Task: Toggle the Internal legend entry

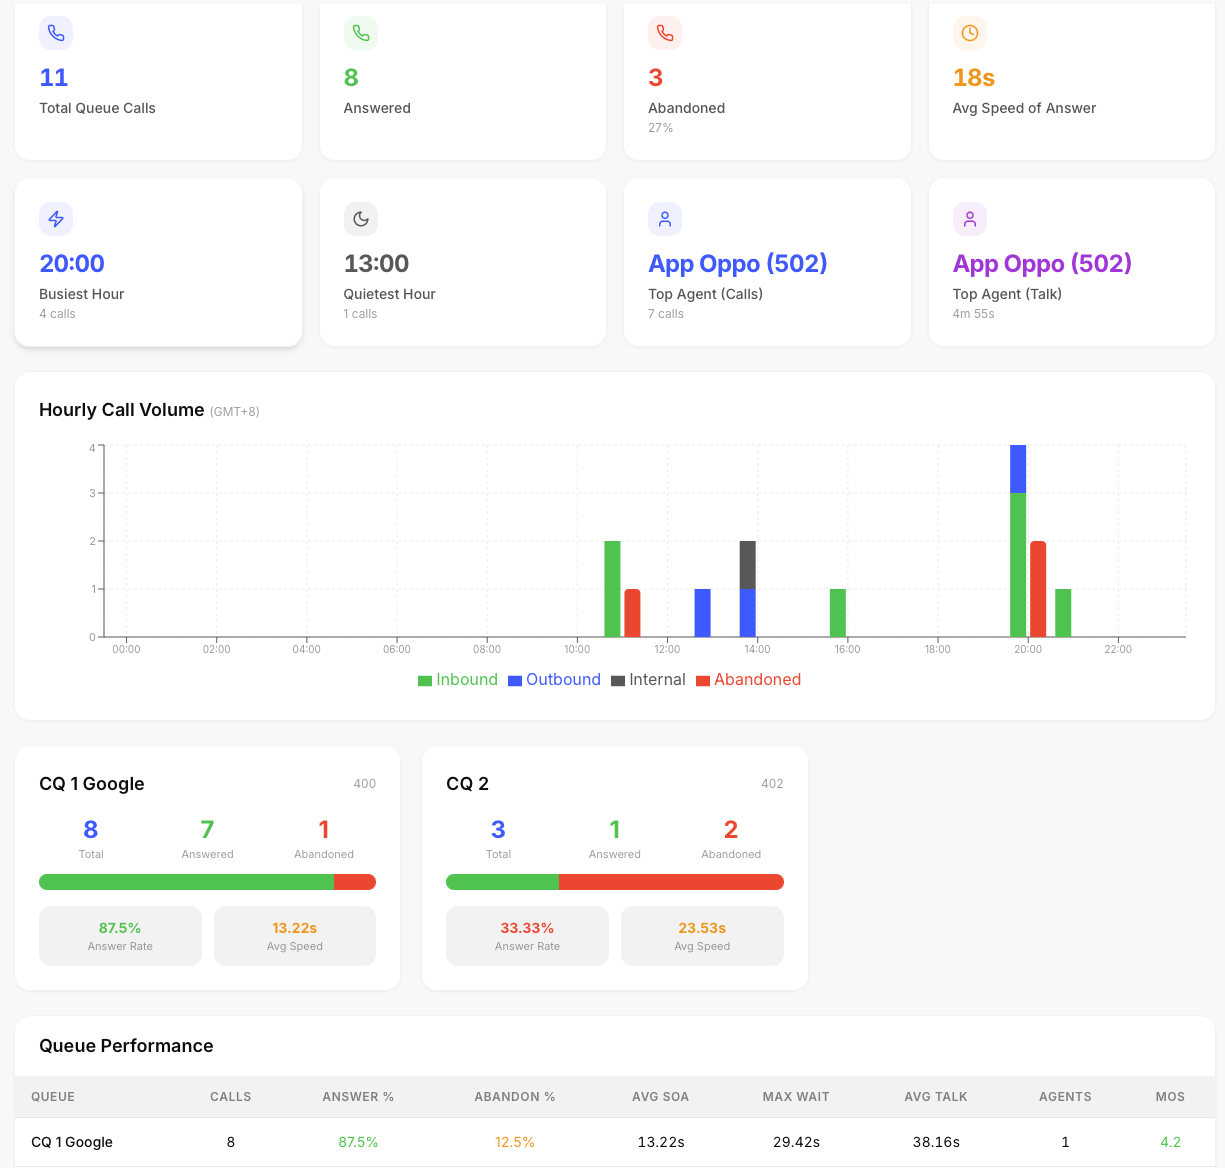Action: [x=648, y=679]
